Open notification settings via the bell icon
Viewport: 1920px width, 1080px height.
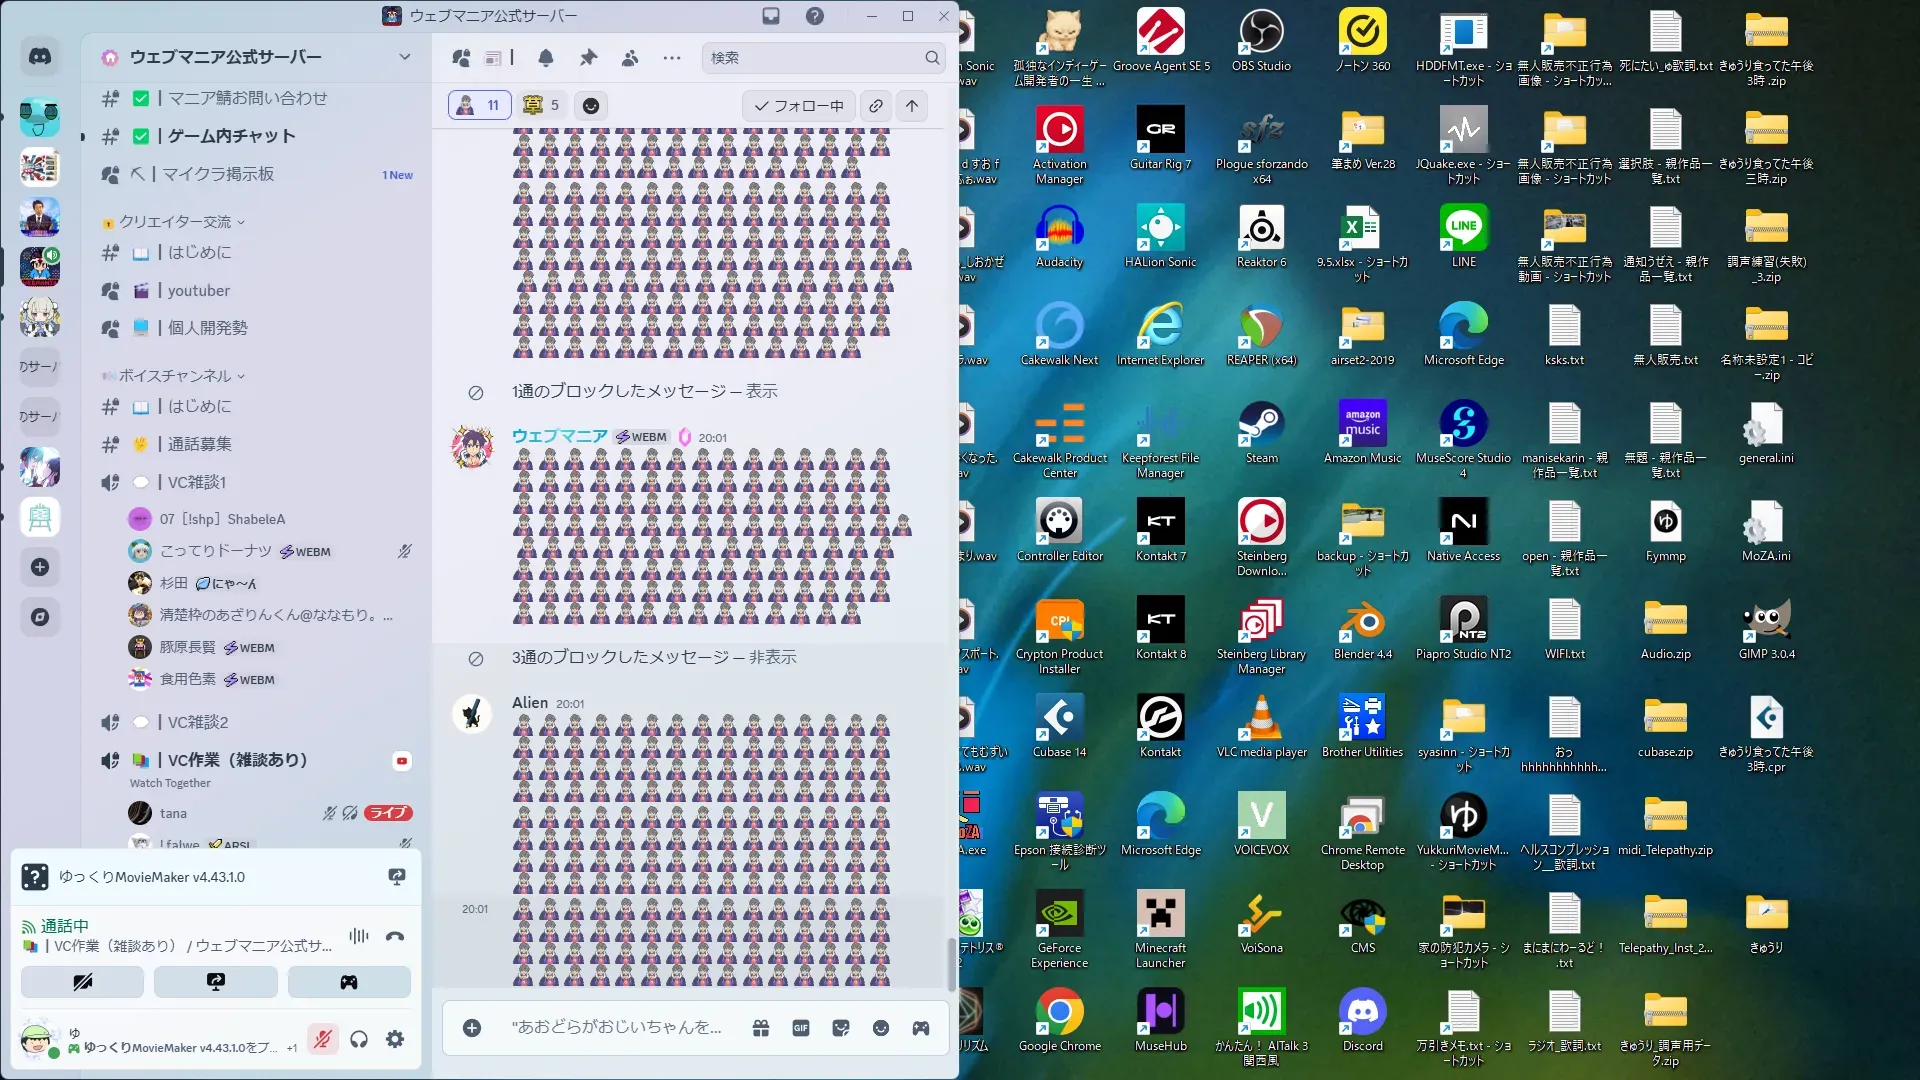click(x=546, y=58)
